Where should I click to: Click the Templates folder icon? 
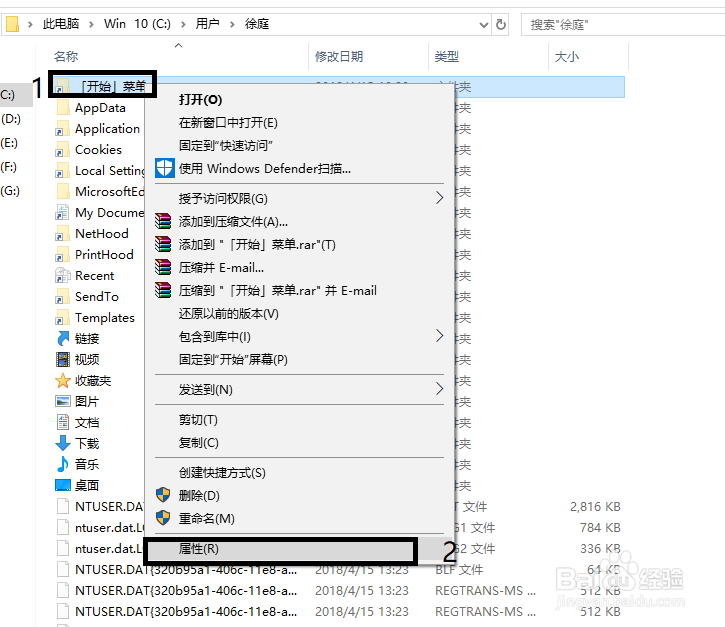[x=62, y=318]
